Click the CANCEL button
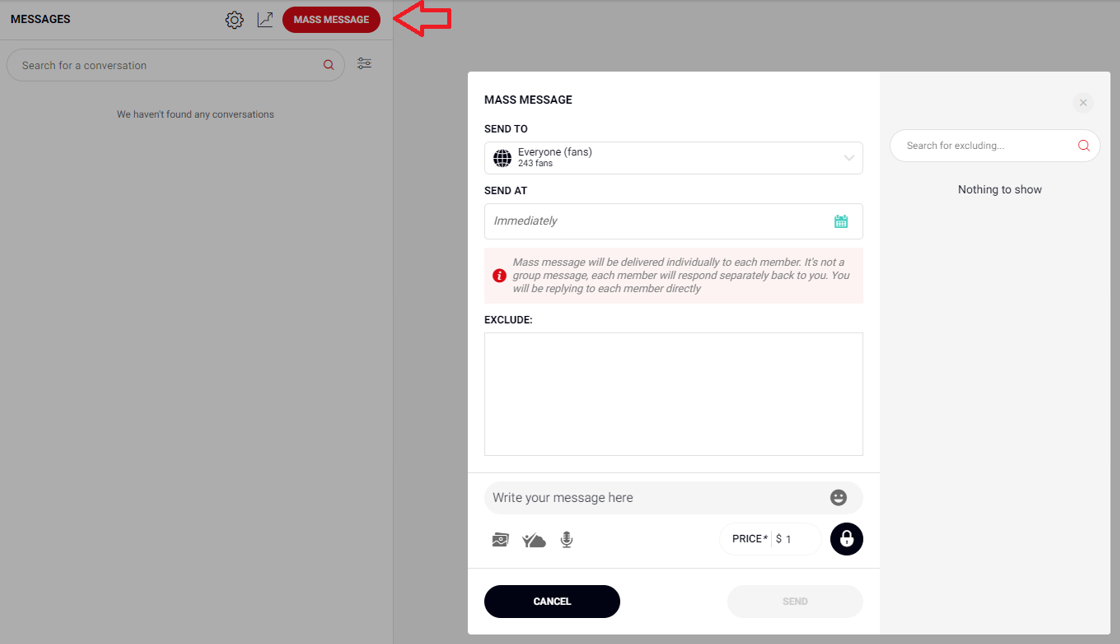Image resolution: width=1120 pixels, height=644 pixels. 552,601
